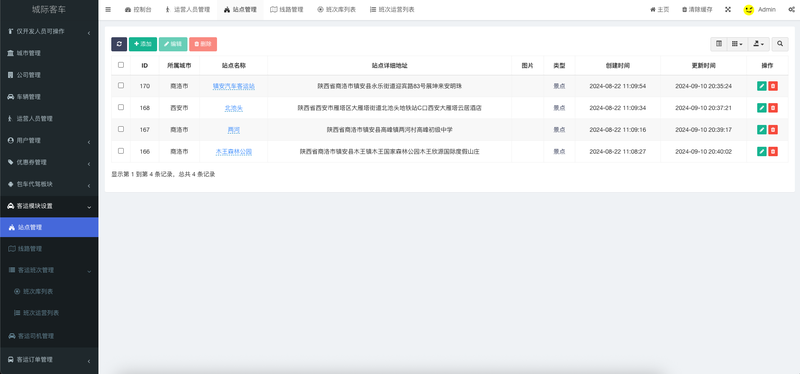Open 公司管理 in the sidebar
Screen dimensions: 800x374
click(x=49, y=75)
